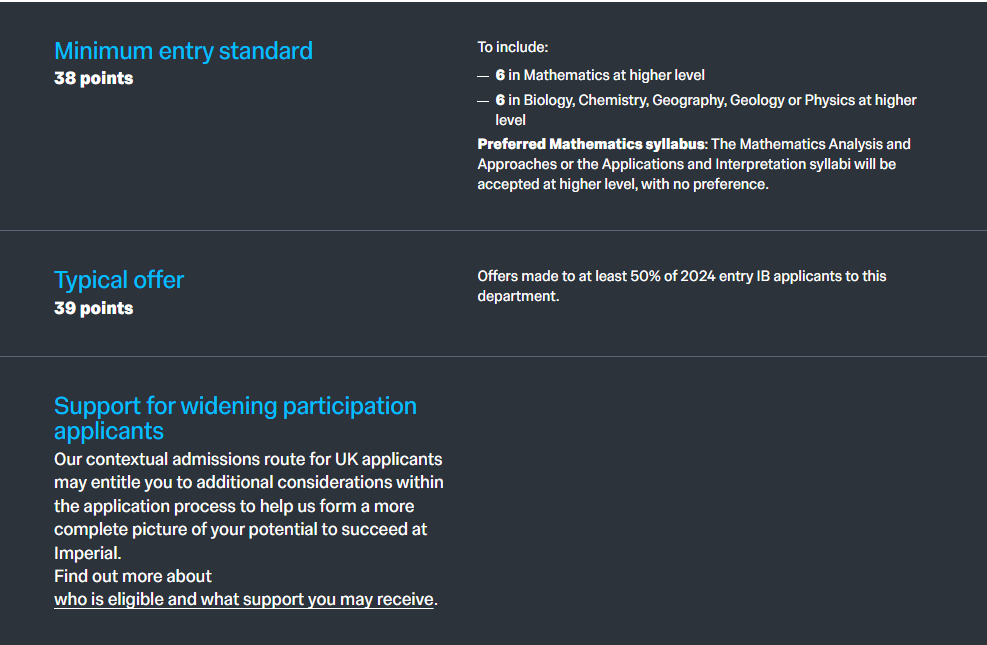The width and height of the screenshot is (987, 645).
Task: Click the 'Offers made to at least 50%' sentence
Action: pyautogui.click(x=681, y=276)
